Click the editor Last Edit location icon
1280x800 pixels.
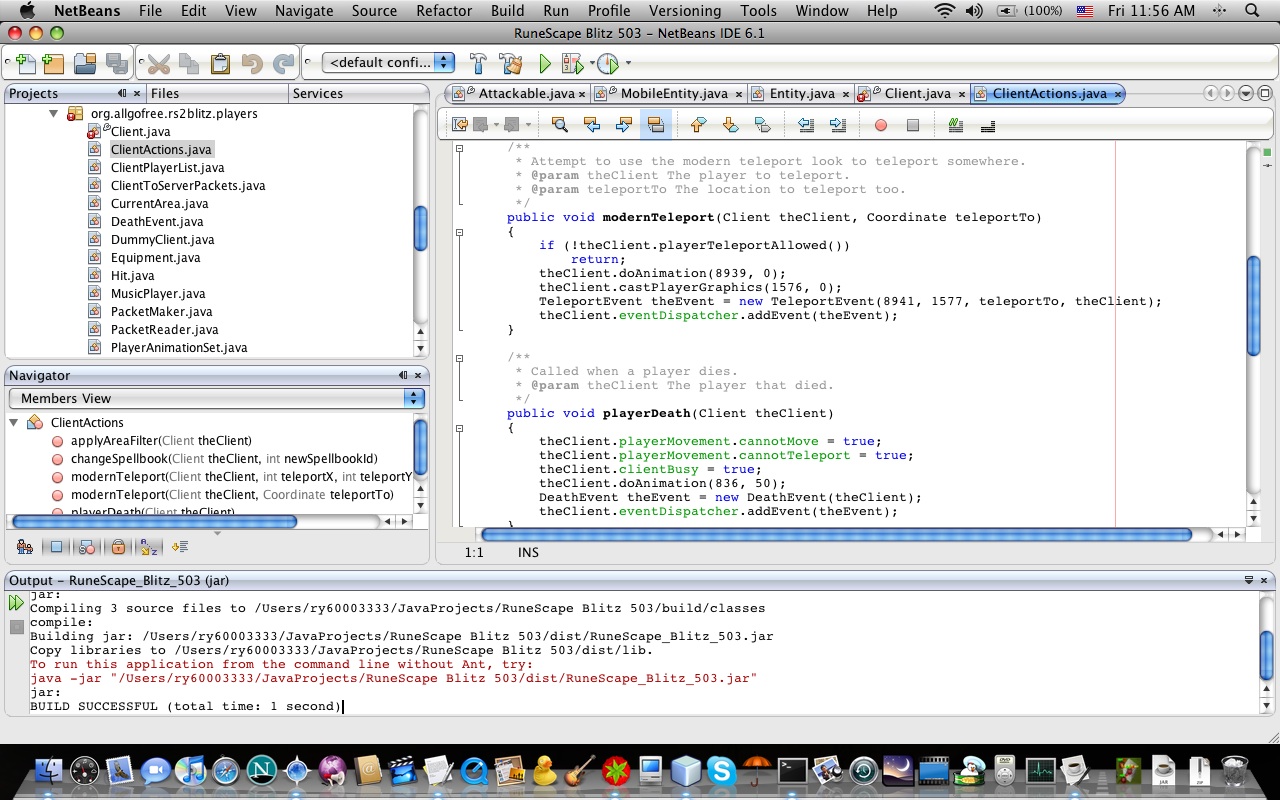(x=460, y=125)
